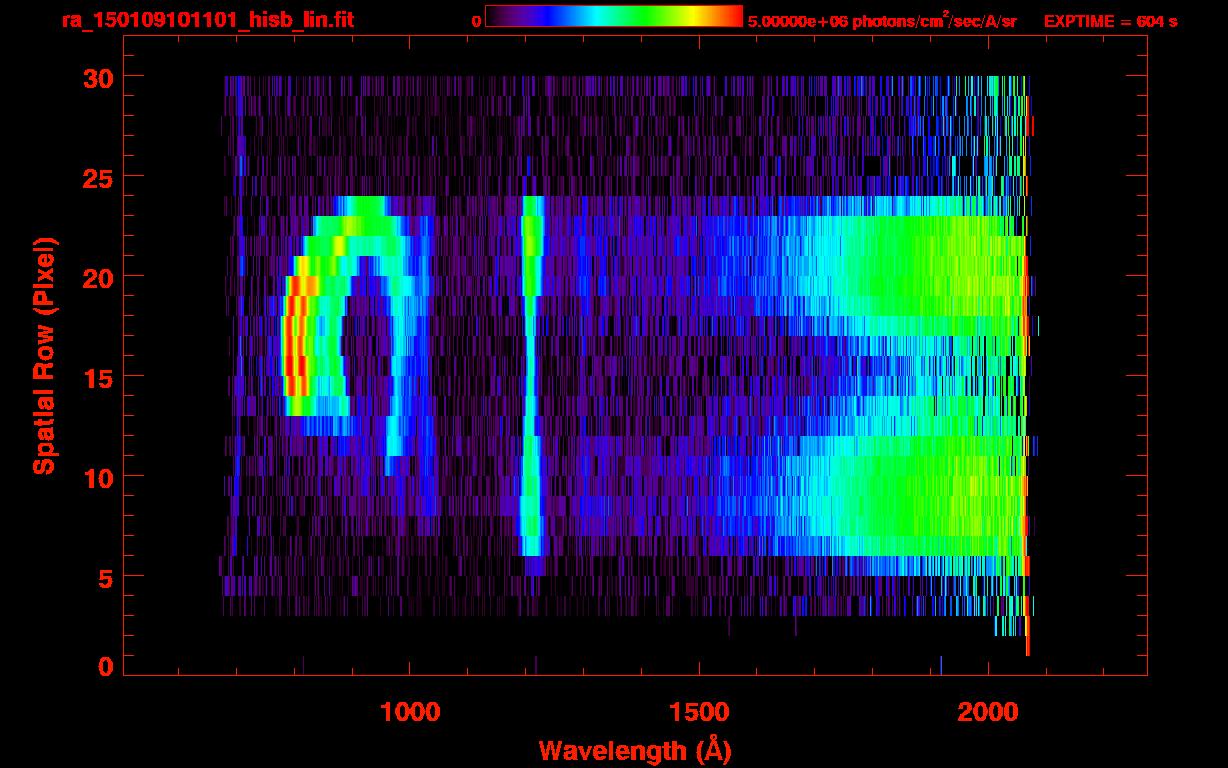Click the 2000 wavelength tick label
This screenshot has height=768, width=1228.
coord(988,711)
